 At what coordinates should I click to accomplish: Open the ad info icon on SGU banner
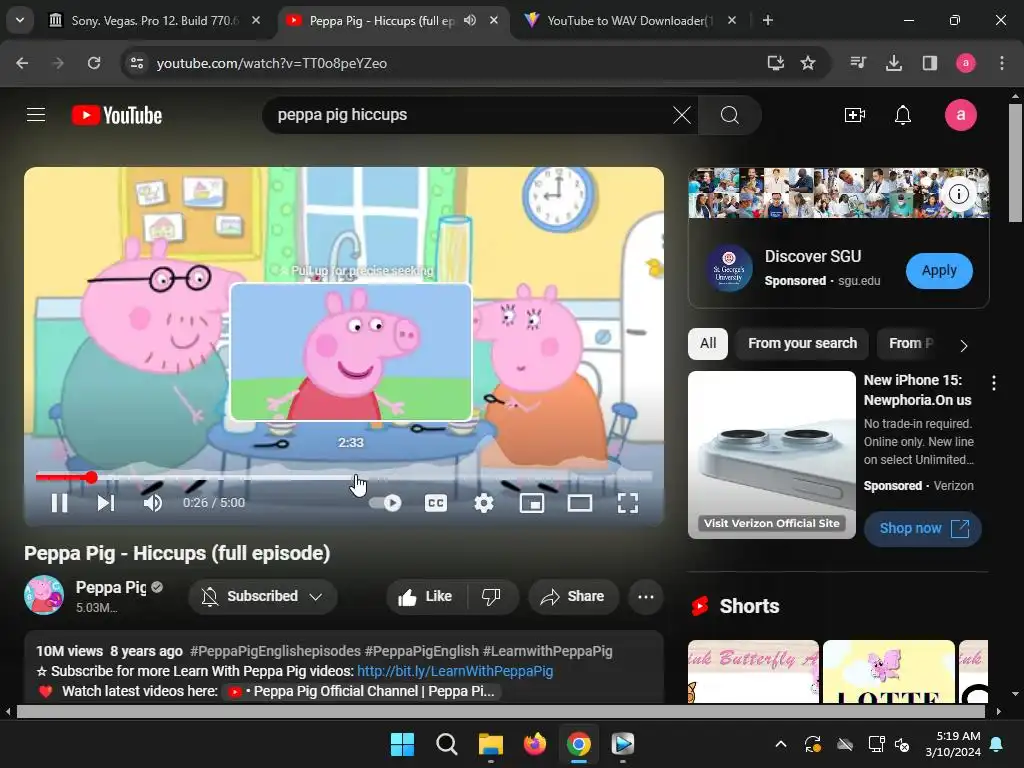tap(958, 194)
